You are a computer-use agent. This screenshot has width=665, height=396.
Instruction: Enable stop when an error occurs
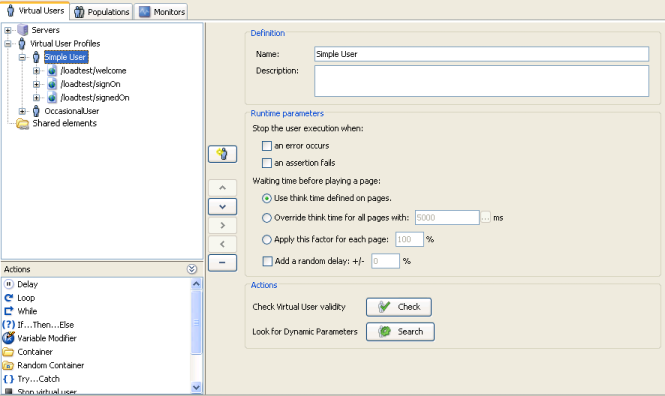pos(267,146)
